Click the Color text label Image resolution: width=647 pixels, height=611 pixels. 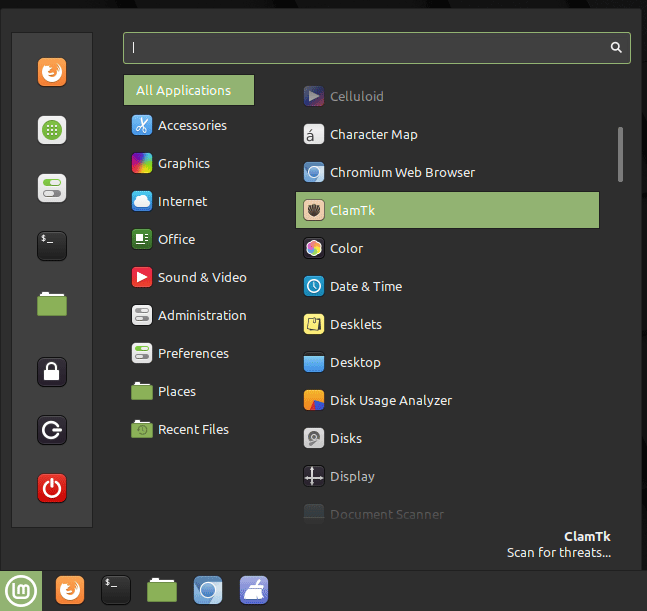point(347,248)
